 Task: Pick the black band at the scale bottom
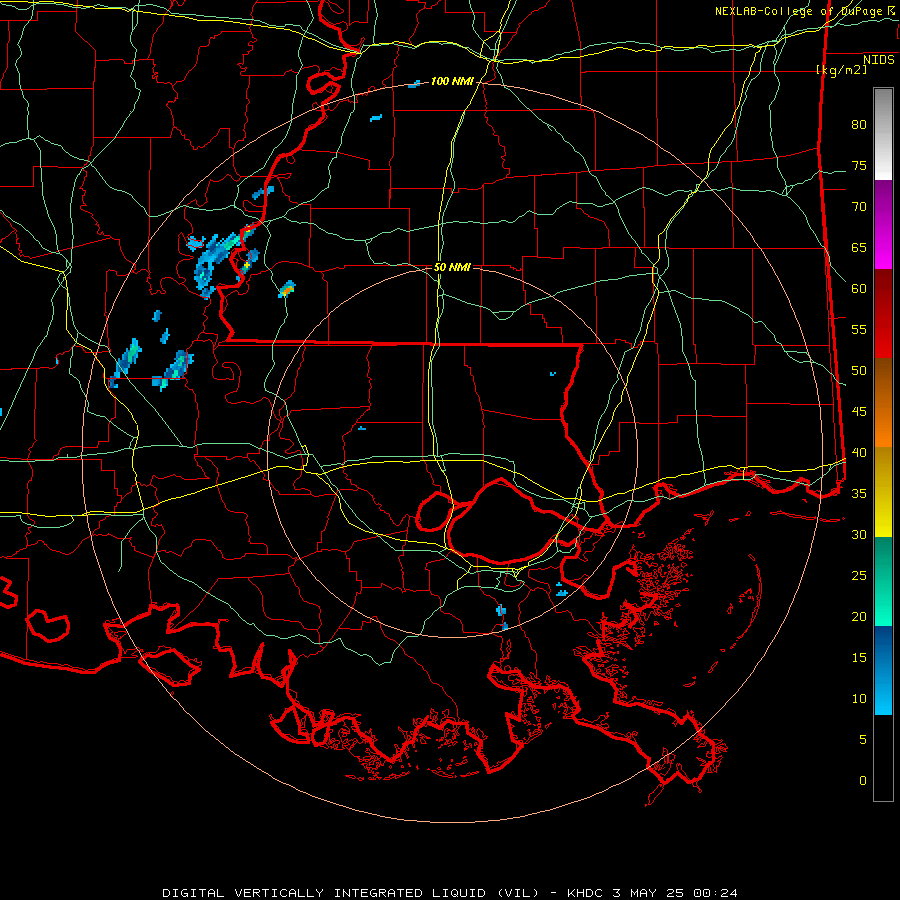click(x=883, y=758)
